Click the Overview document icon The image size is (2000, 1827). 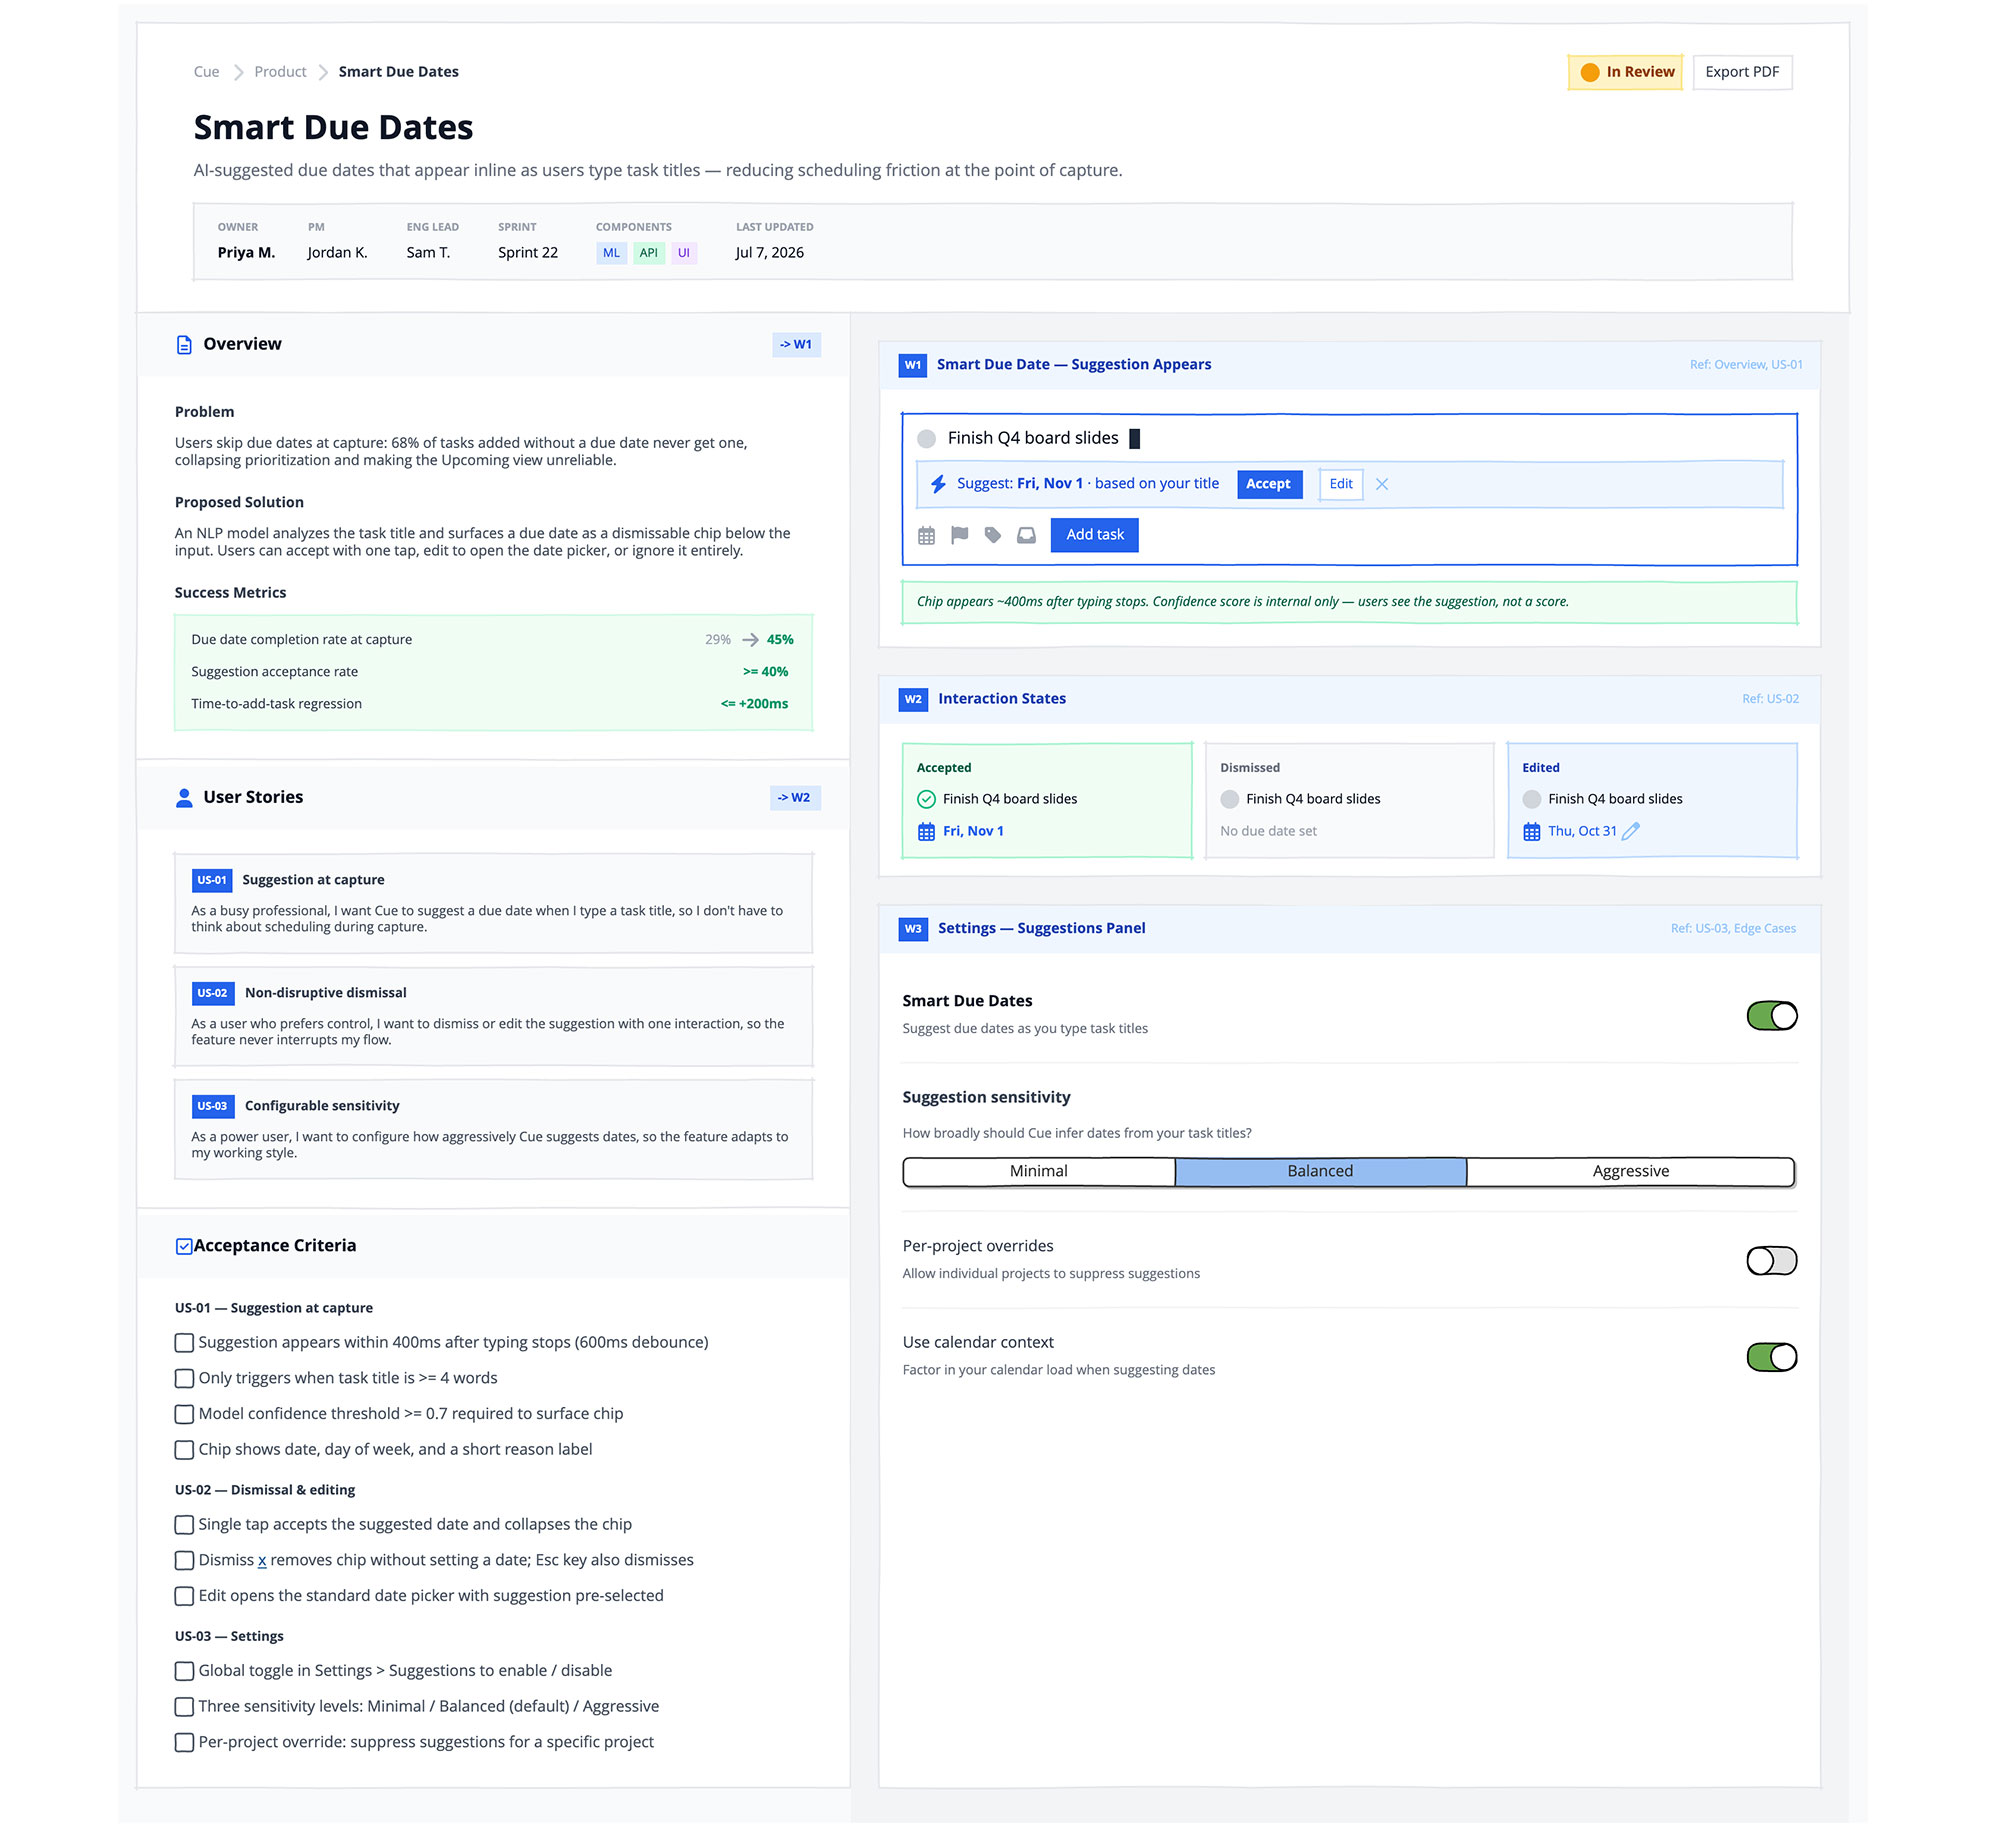[184, 345]
